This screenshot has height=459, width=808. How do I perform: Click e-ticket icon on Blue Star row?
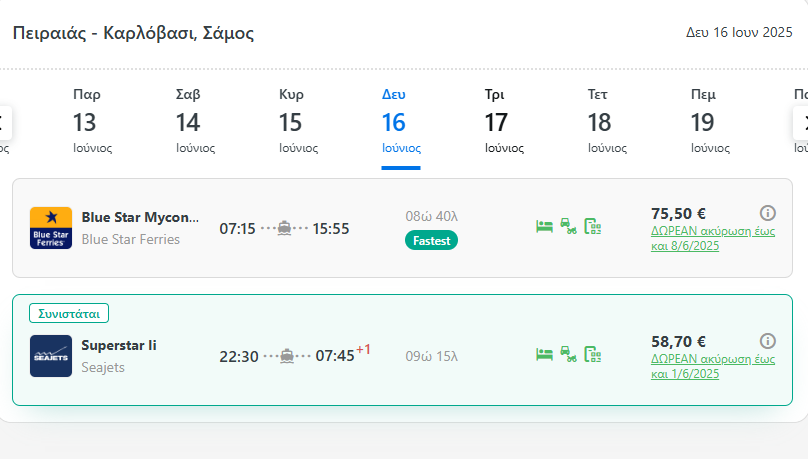pyautogui.click(x=592, y=226)
